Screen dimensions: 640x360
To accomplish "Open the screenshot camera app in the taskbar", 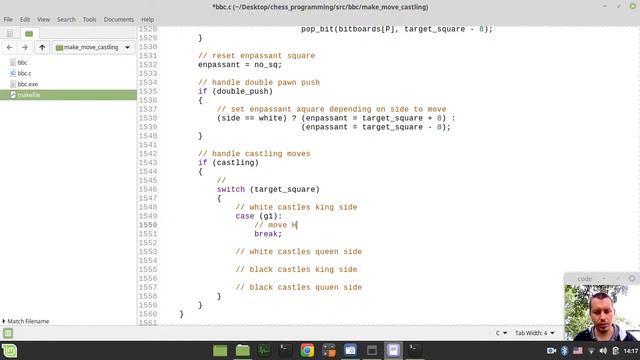I will click(350, 351).
